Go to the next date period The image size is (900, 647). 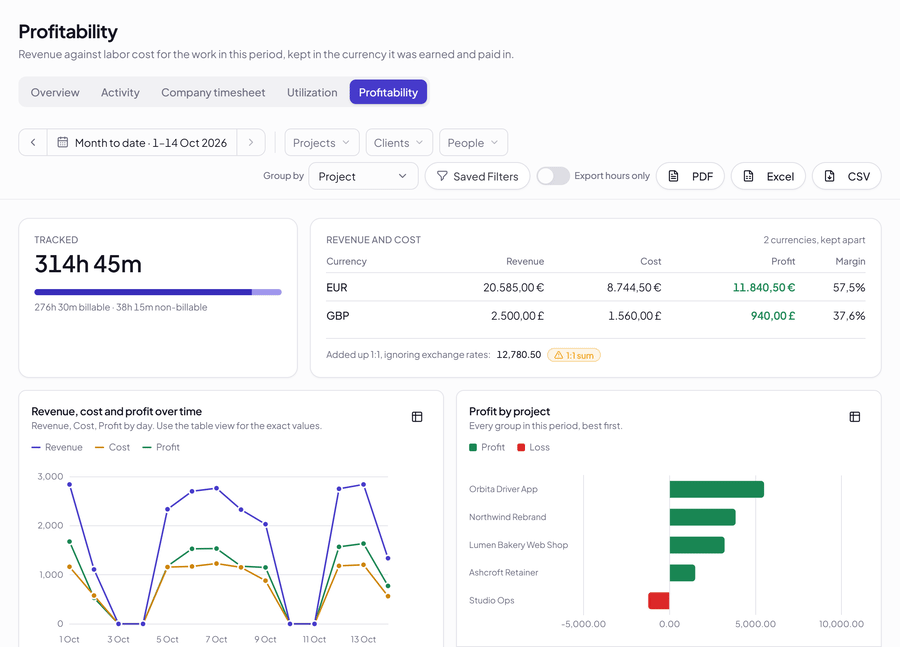pyautogui.click(x=251, y=142)
